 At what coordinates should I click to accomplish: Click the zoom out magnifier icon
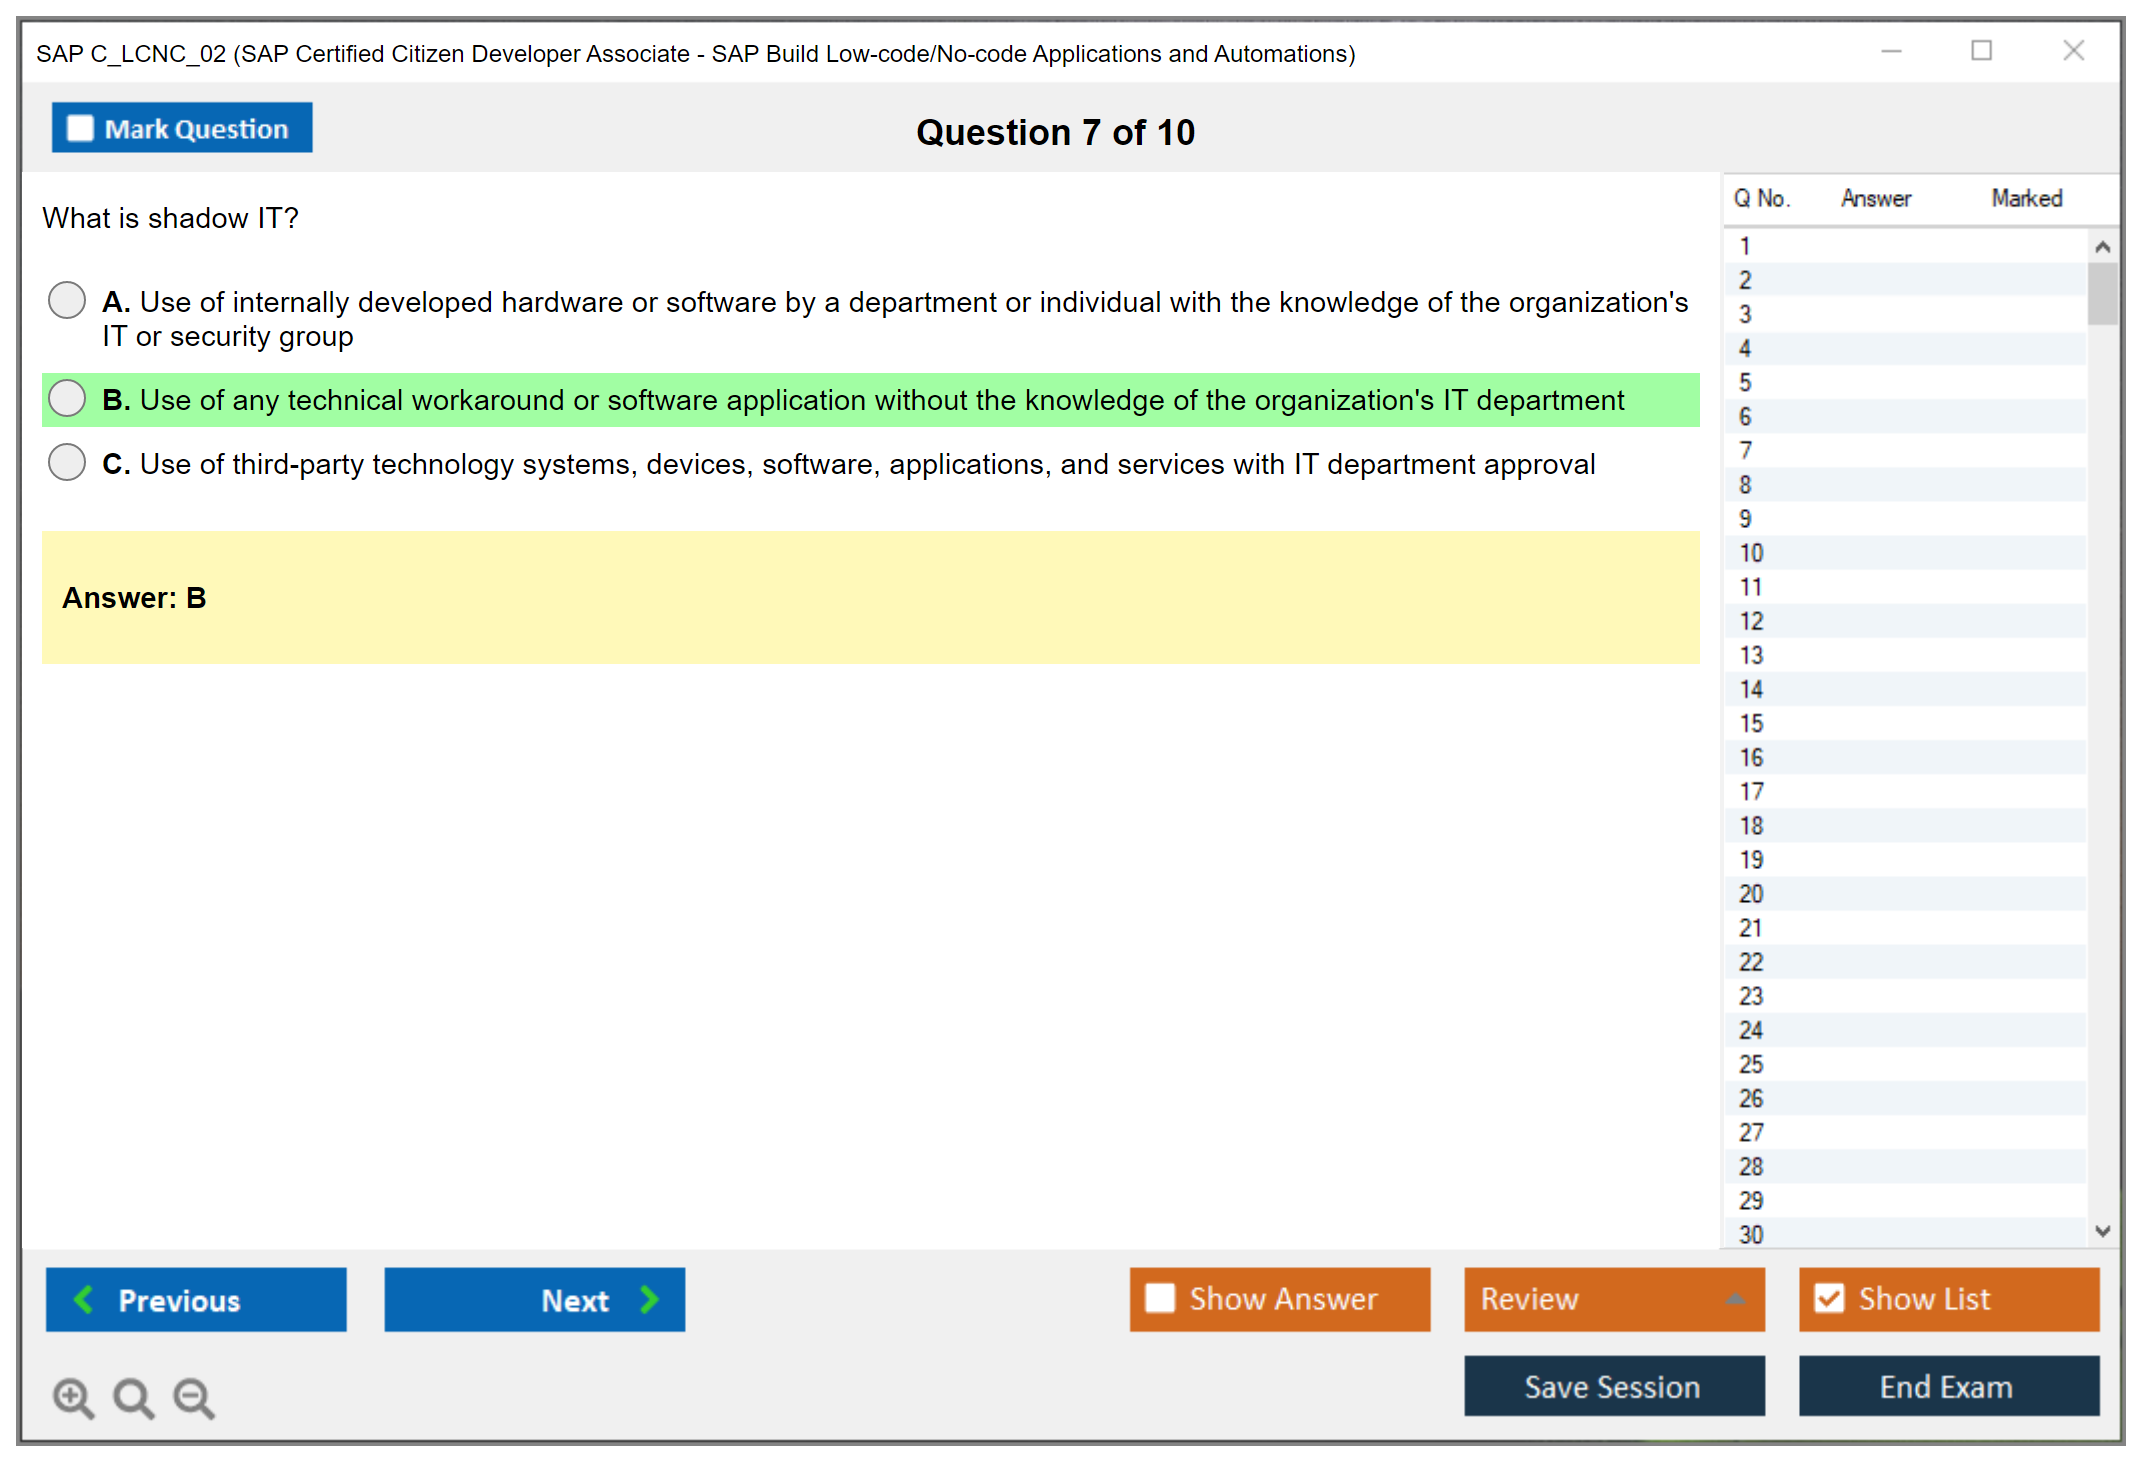click(x=193, y=1397)
